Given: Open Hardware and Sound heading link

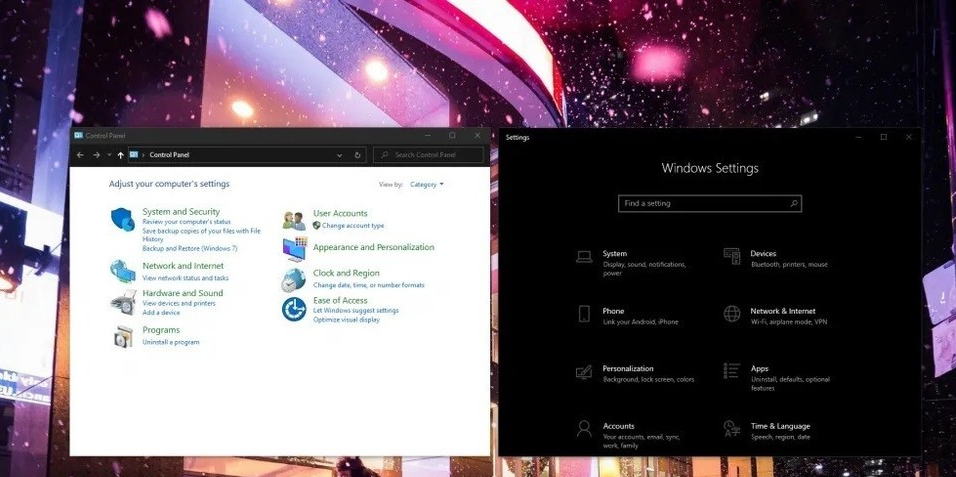Looking at the screenshot, I should point(183,293).
